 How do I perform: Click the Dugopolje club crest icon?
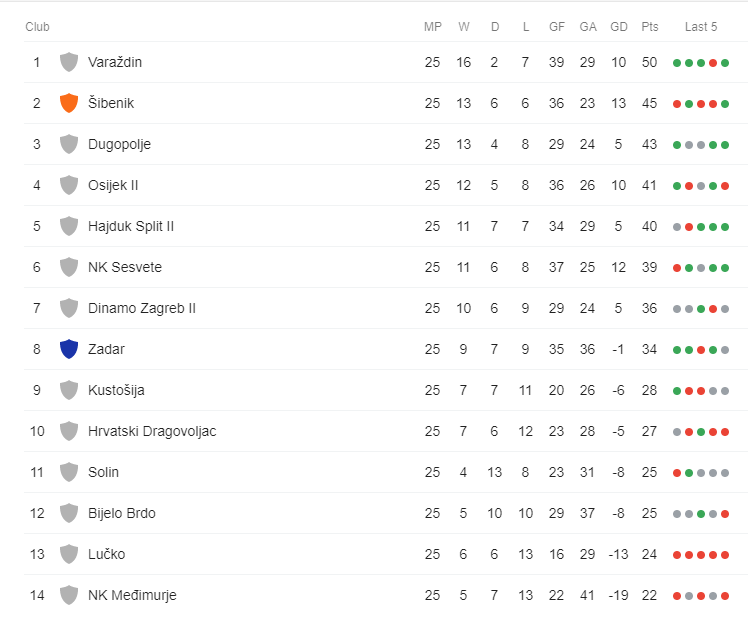point(69,144)
